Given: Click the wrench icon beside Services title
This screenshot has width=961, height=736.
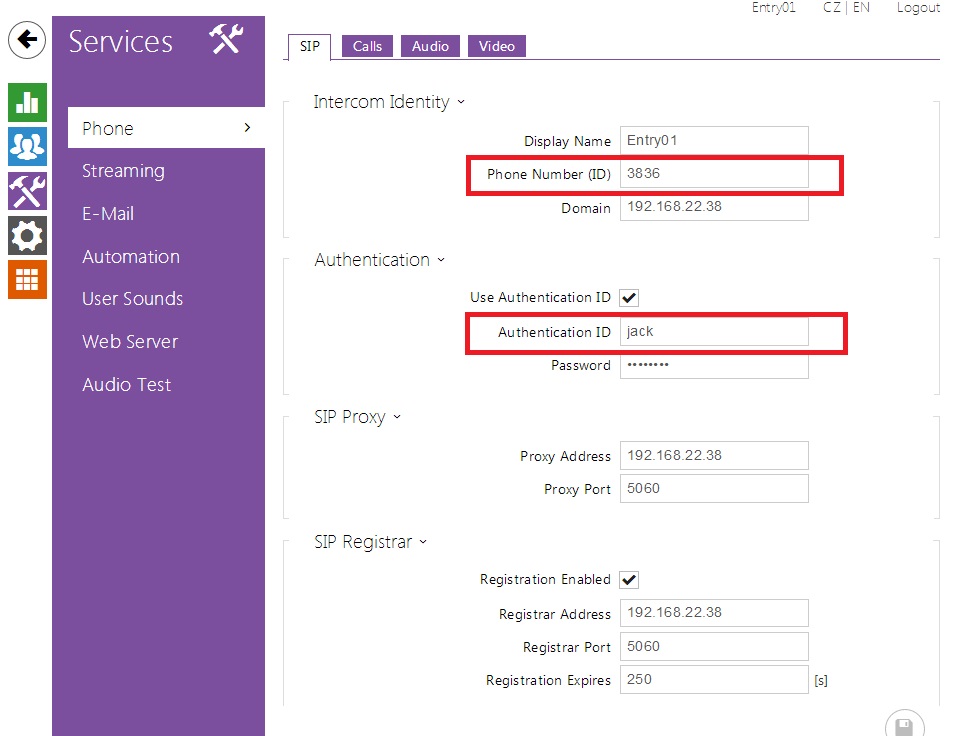Looking at the screenshot, I should point(226,41).
